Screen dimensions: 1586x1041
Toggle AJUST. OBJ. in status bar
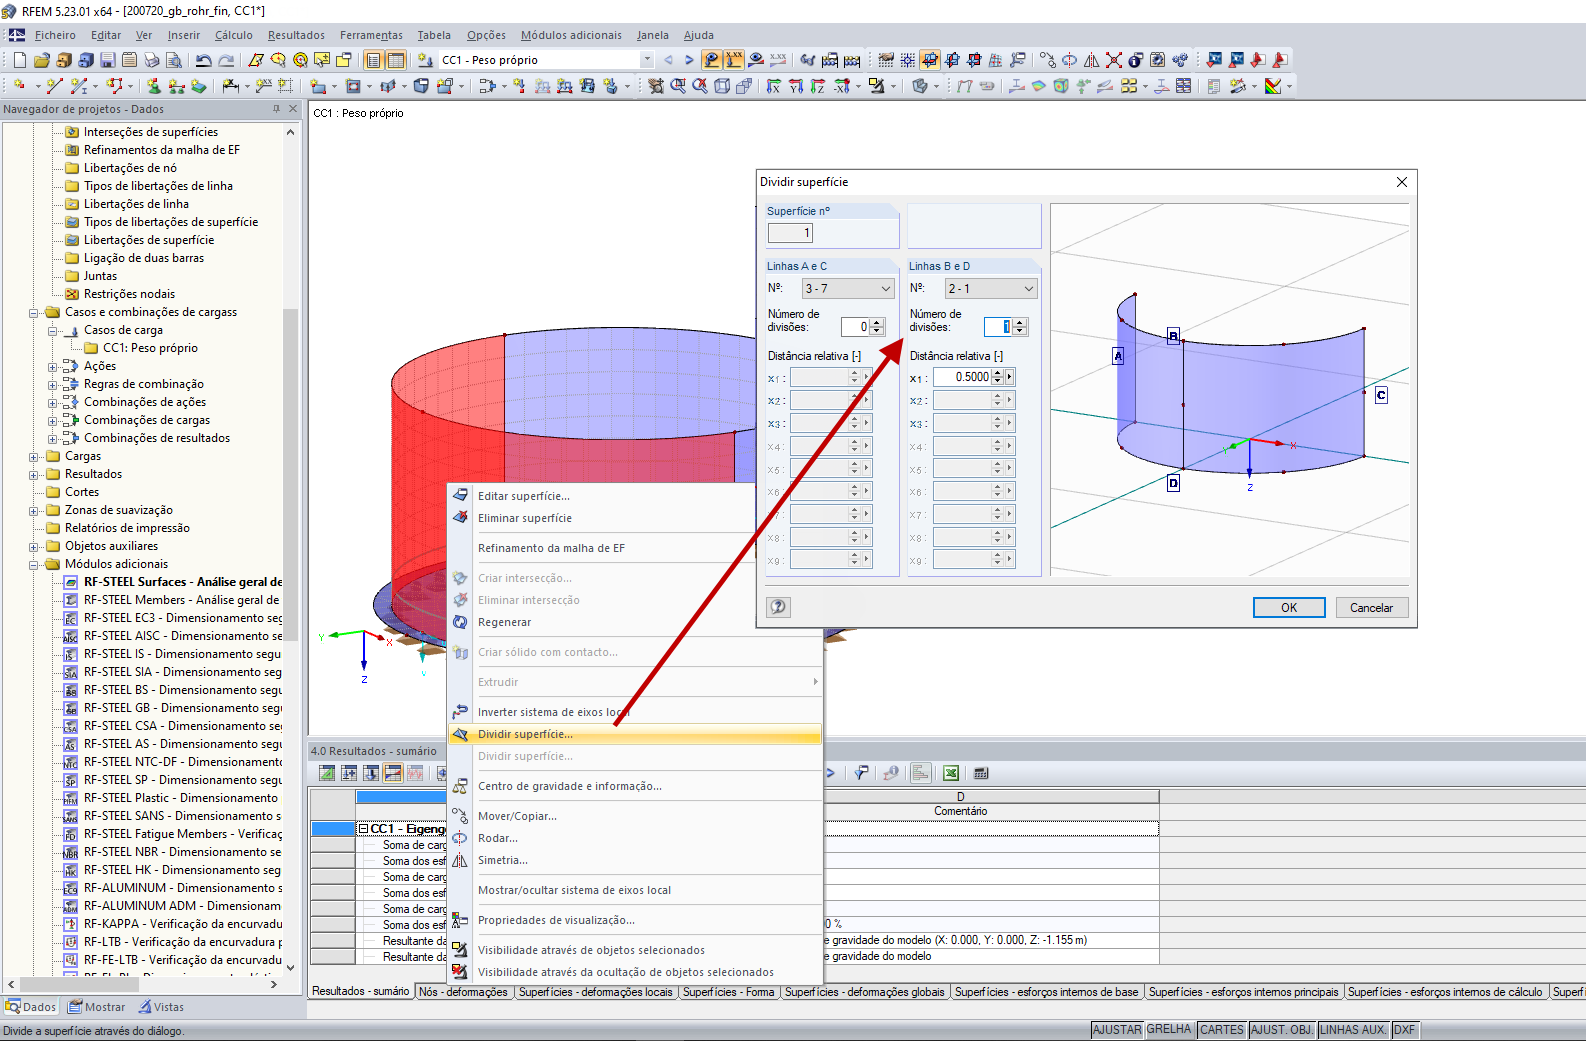pos(1282,1030)
